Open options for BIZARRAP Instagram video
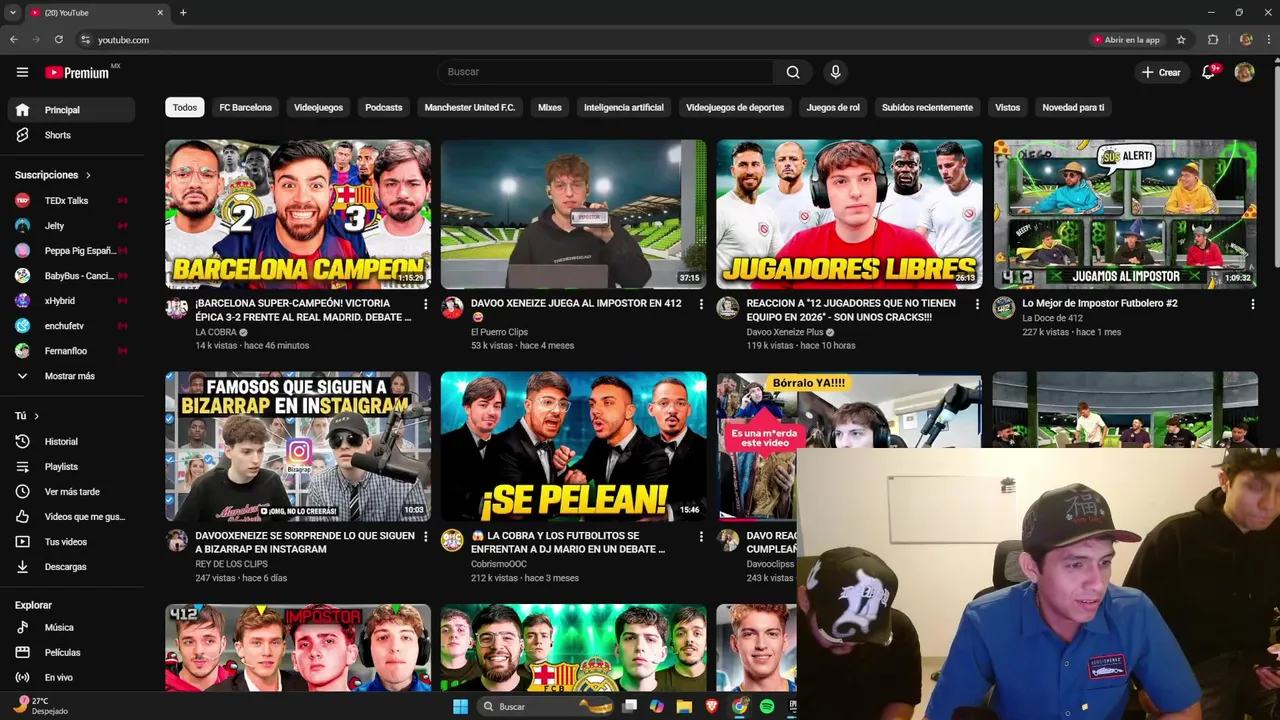The width and height of the screenshot is (1280, 720). (425, 537)
